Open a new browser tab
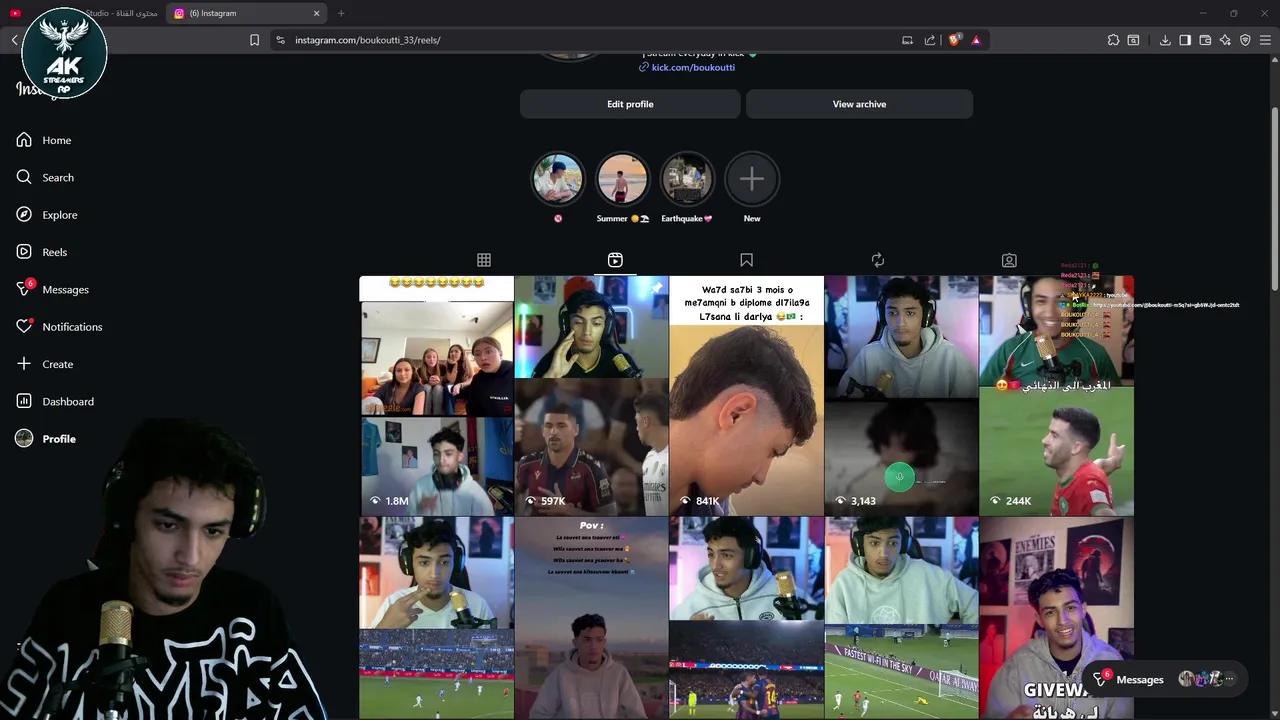The width and height of the screenshot is (1280, 720). click(x=341, y=13)
